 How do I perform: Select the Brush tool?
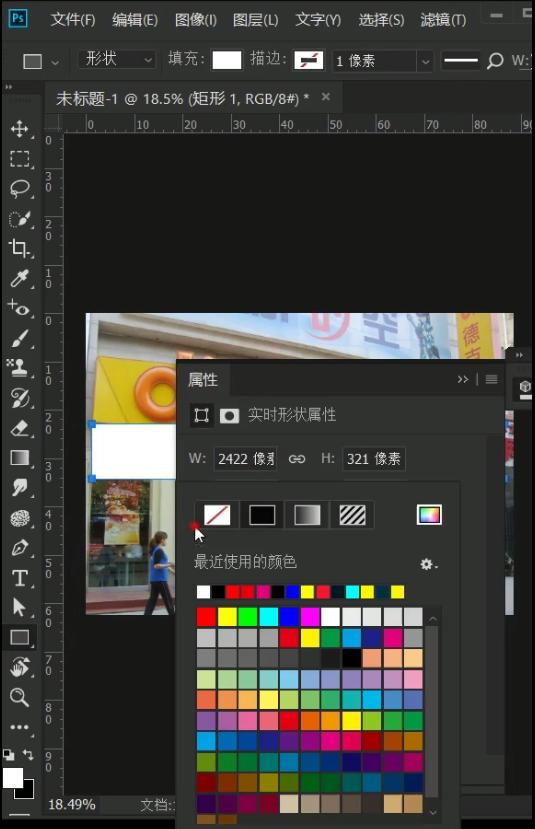click(20, 338)
